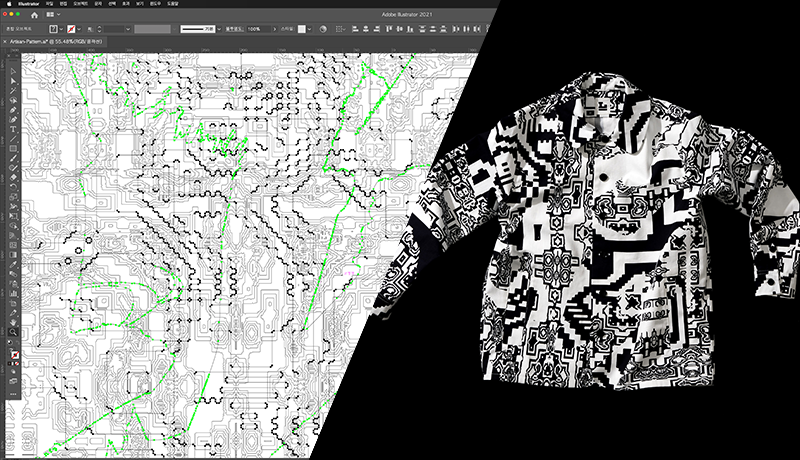Click the opacity label link
Image resolution: width=800 pixels, height=460 pixels.
click(234, 29)
